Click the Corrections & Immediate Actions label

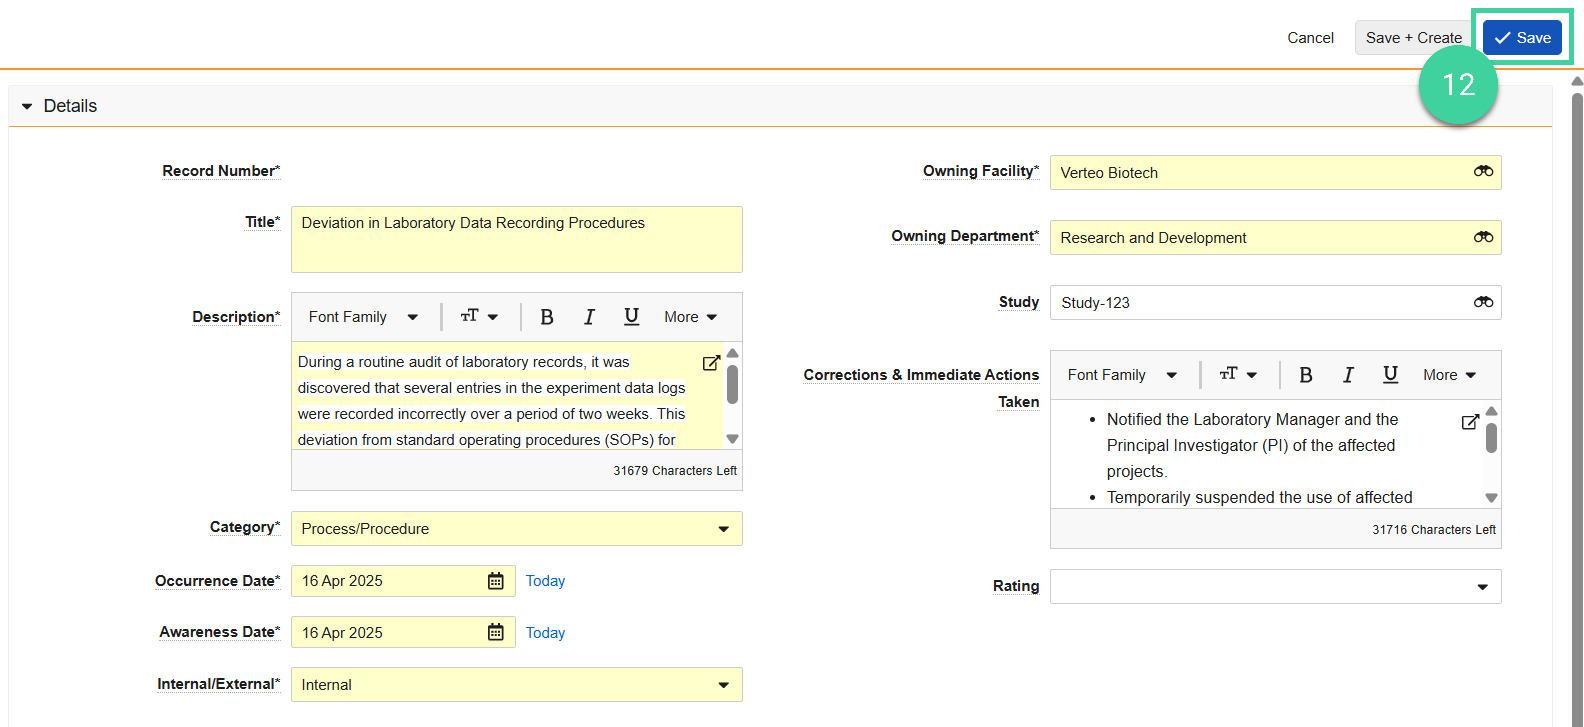tap(921, 388)
